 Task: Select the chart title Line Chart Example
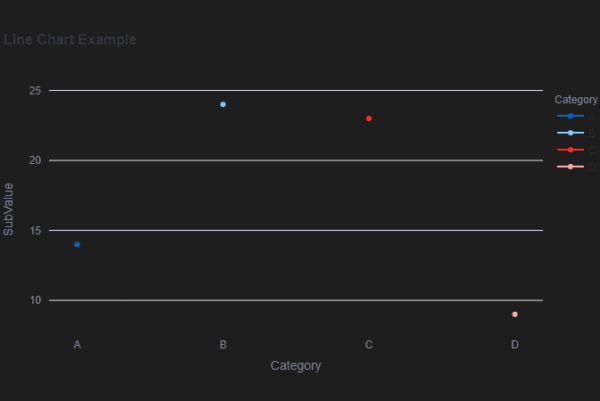click(x=70, y=39)
